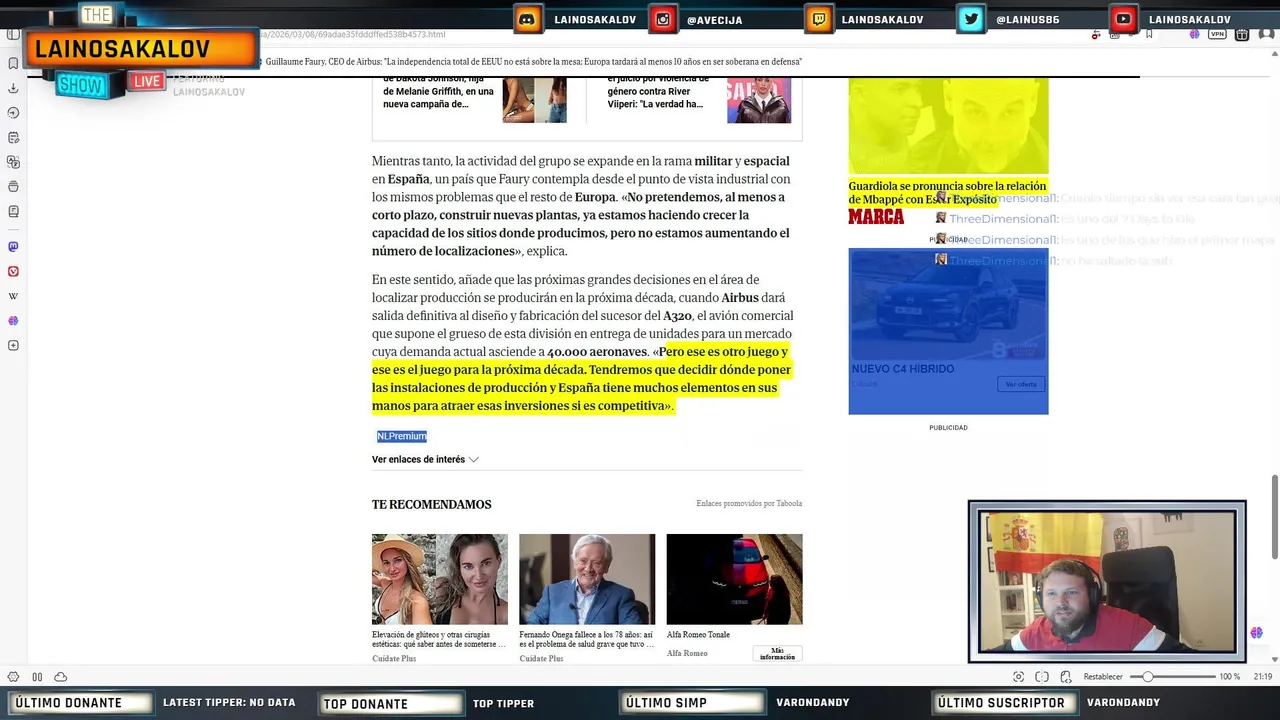
Task: Click the tile tabs status bar icon
Action: coord(1042,677)
